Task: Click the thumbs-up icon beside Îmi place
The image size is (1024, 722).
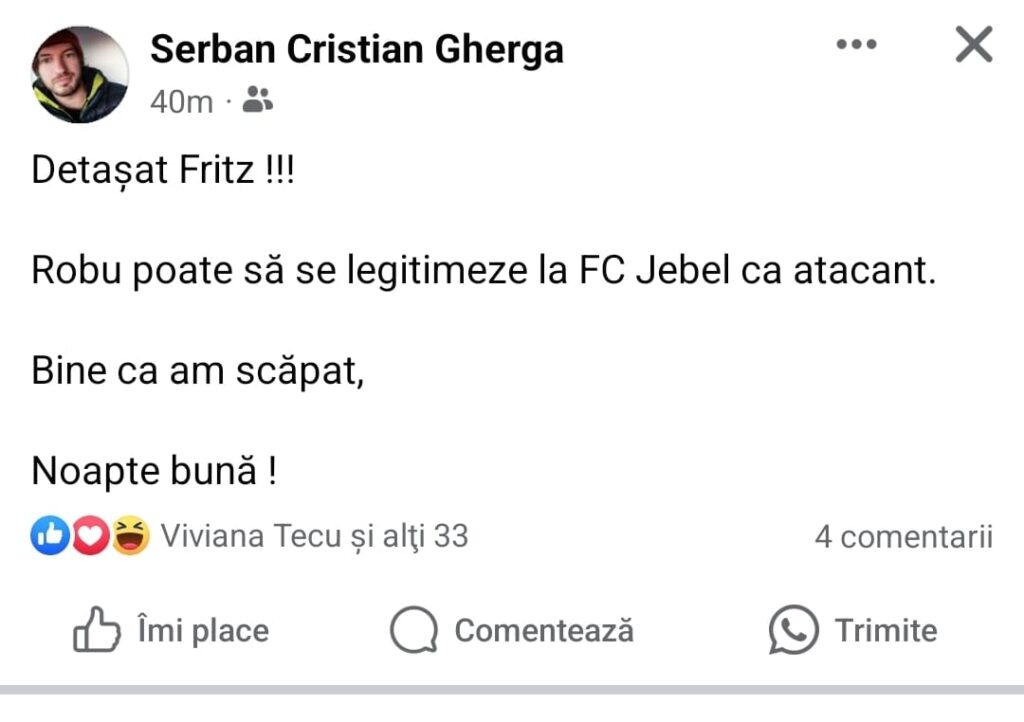Action: pos(96,631)
